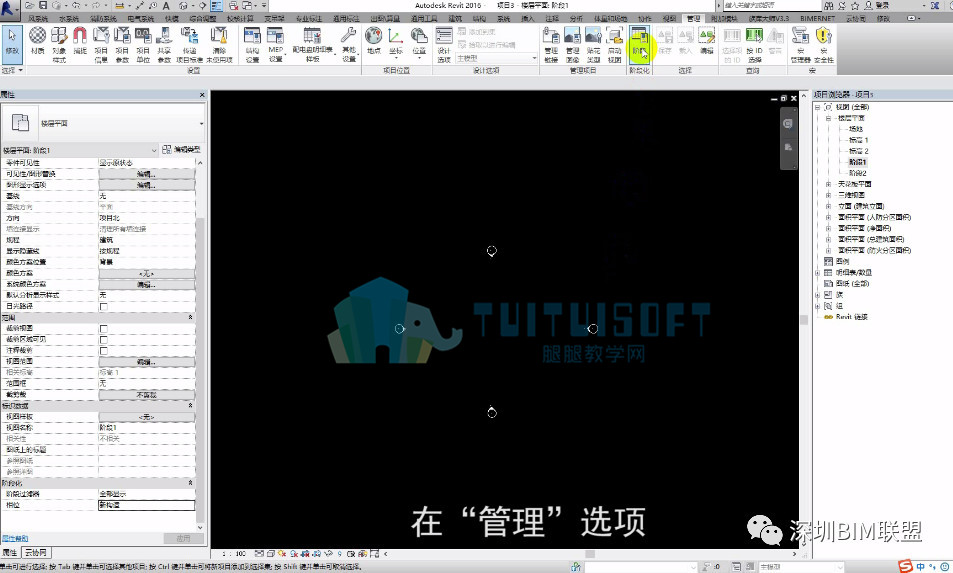Click the Phase (相位) value field
The width and height of the screenshot is (953, 573).
click(146, 505)
